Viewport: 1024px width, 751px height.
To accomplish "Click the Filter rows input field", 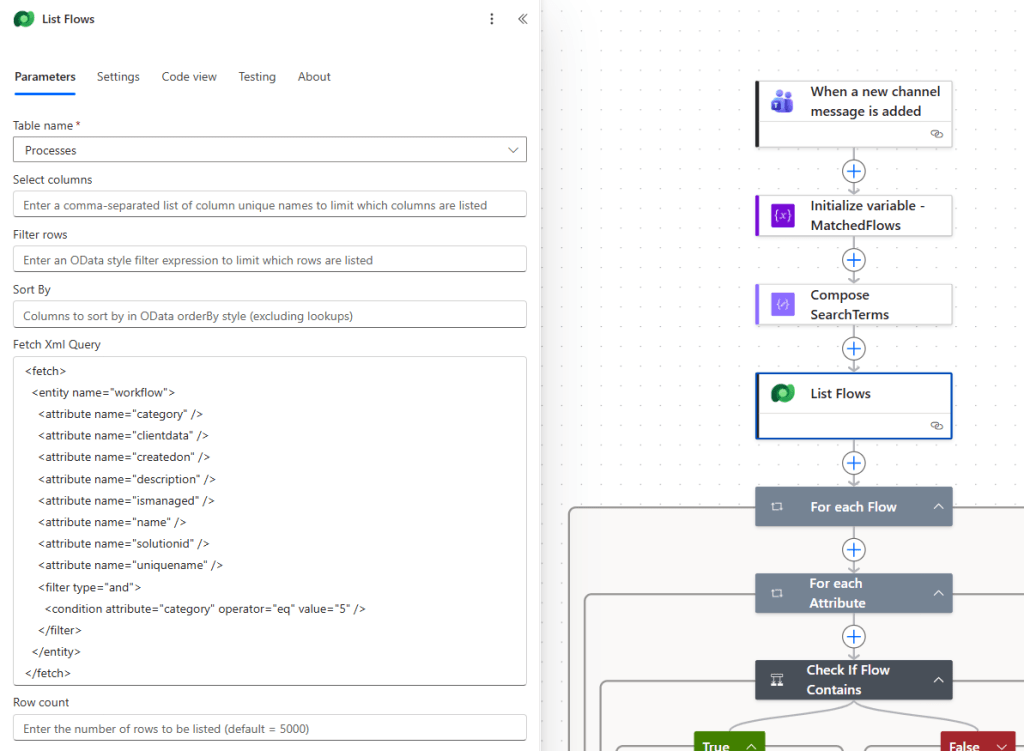I will tap(269, 260).
